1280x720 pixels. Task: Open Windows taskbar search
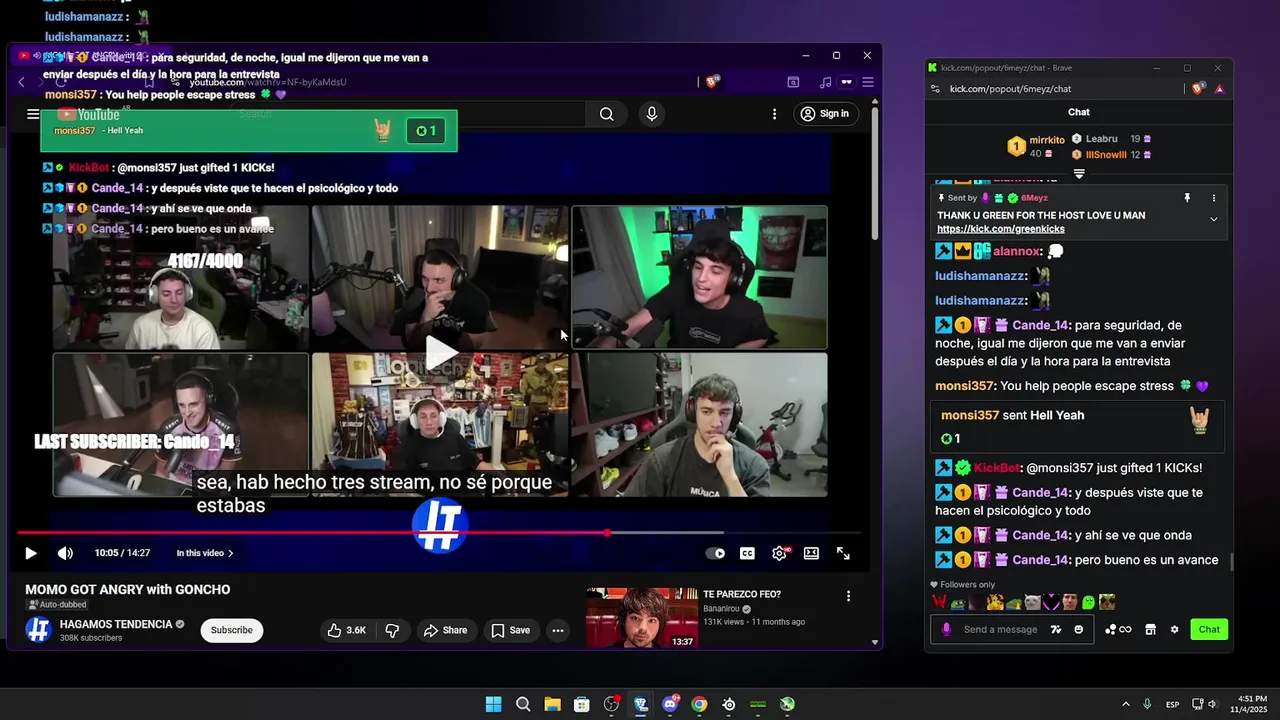point(523,704)
